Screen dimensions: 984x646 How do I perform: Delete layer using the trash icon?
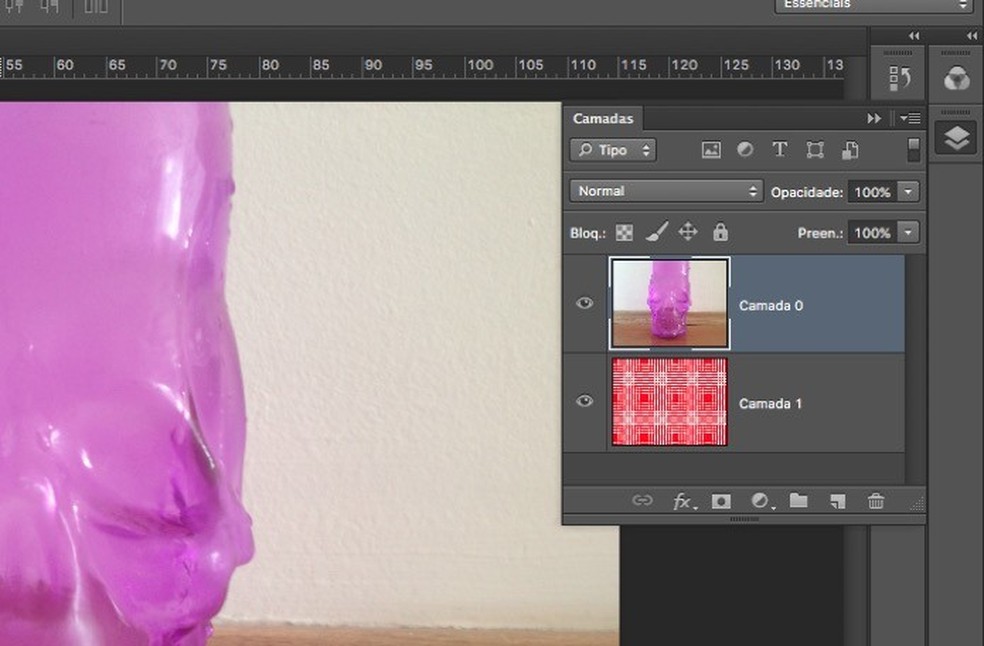coord(876,501)
